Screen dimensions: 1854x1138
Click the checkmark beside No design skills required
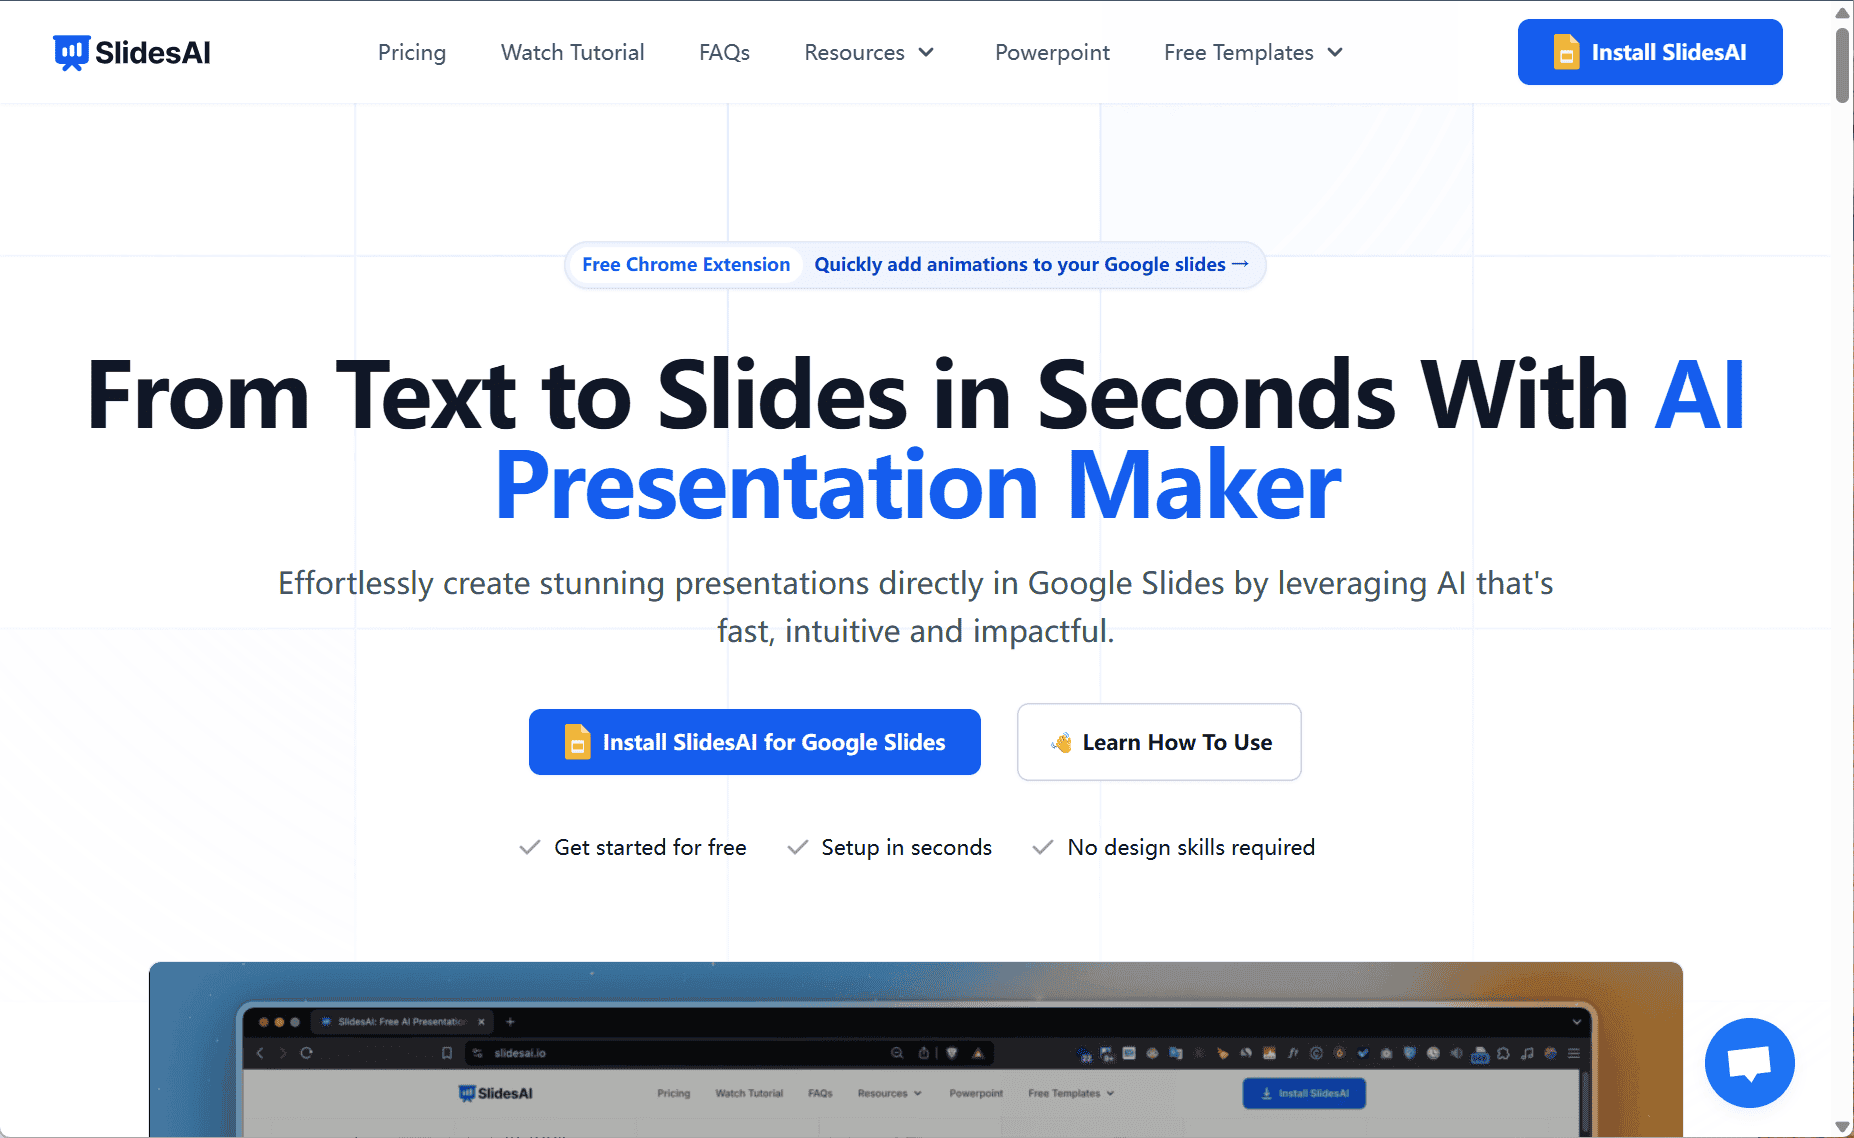[1041, 847]
